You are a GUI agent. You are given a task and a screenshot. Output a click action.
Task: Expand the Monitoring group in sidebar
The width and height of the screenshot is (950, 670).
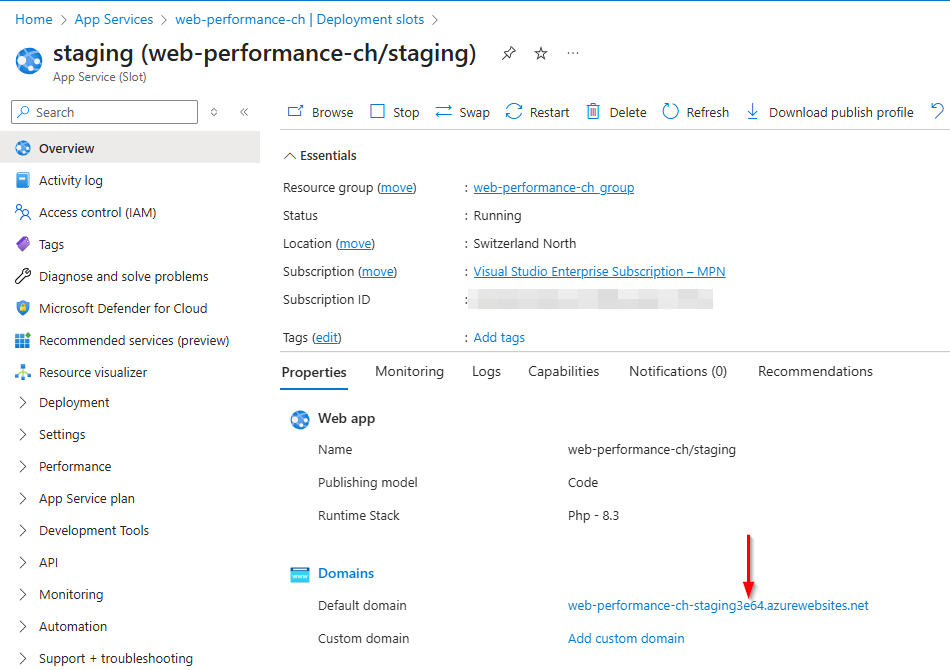[x=23, y=594]
